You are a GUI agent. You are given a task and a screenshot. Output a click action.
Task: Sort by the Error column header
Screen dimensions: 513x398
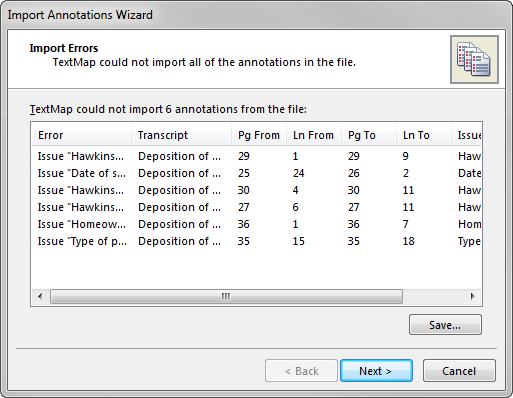coord(81,135)
